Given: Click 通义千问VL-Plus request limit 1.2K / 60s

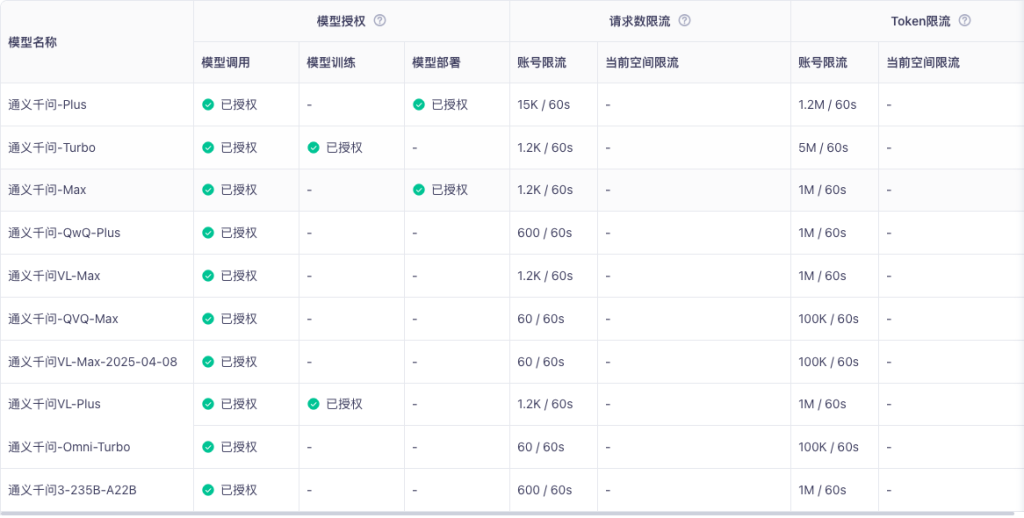Looking at the screenshot, I should point(545,404).
